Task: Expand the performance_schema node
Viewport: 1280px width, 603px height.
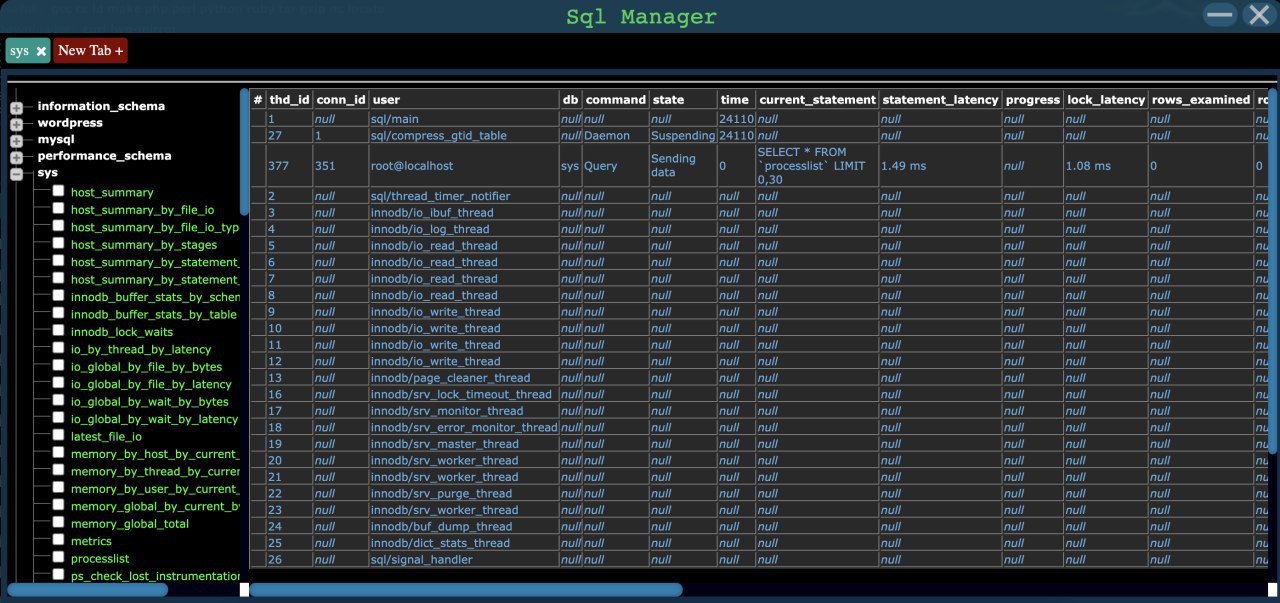Action: [15, 157]
